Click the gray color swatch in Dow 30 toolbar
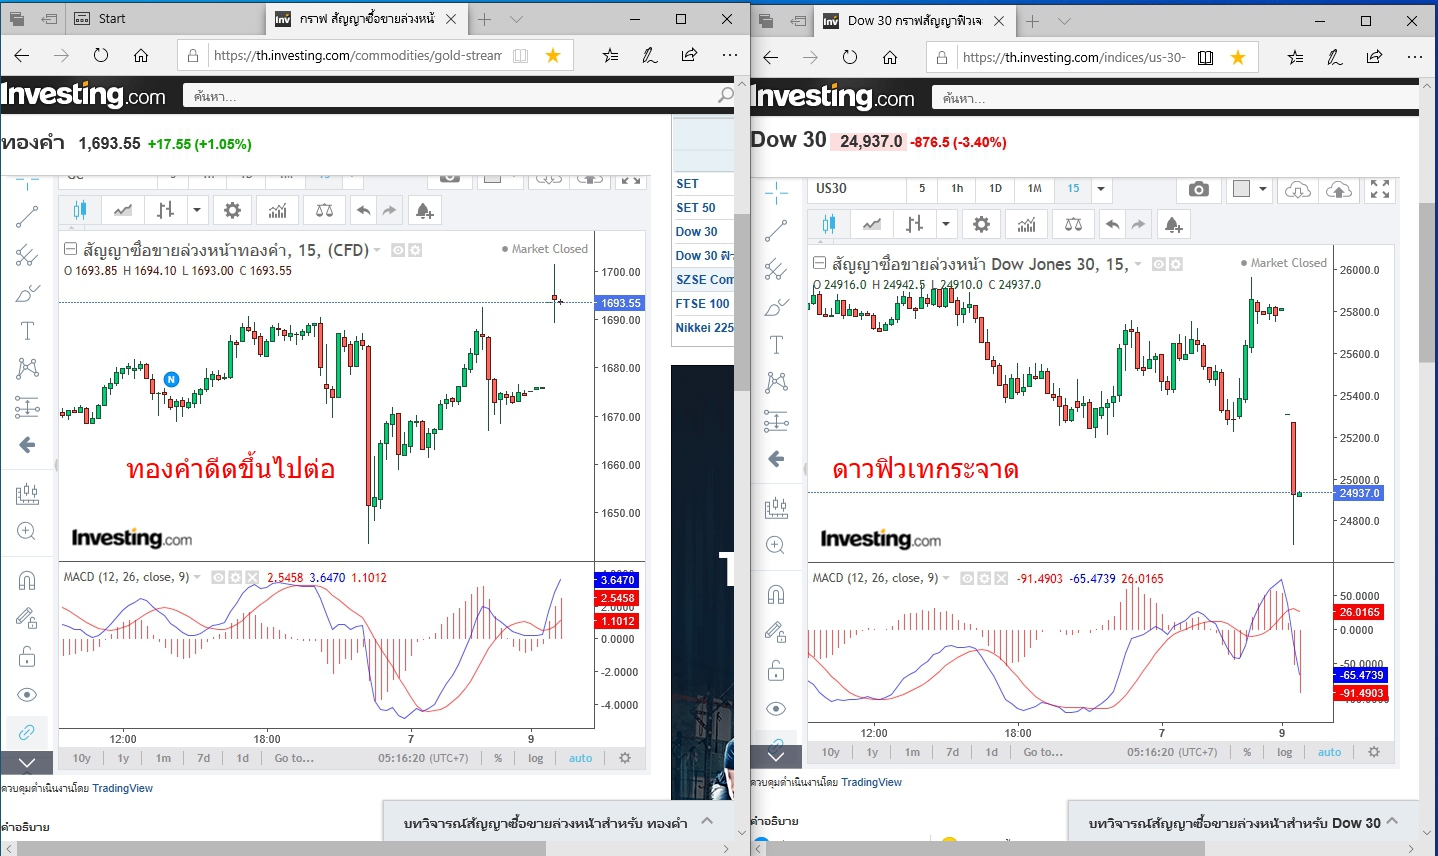The image size is (1438, 856). pos(1241,189)
